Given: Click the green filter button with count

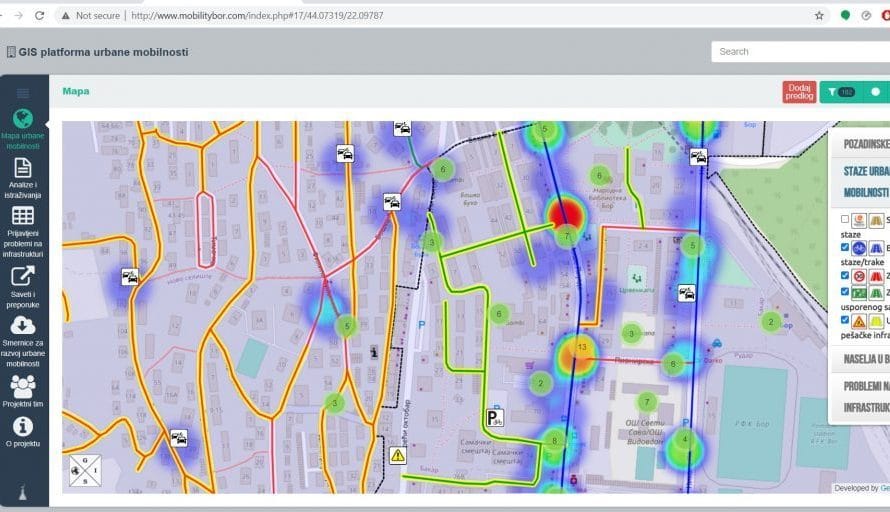Looking at the screenshot, I should point(838,92).
